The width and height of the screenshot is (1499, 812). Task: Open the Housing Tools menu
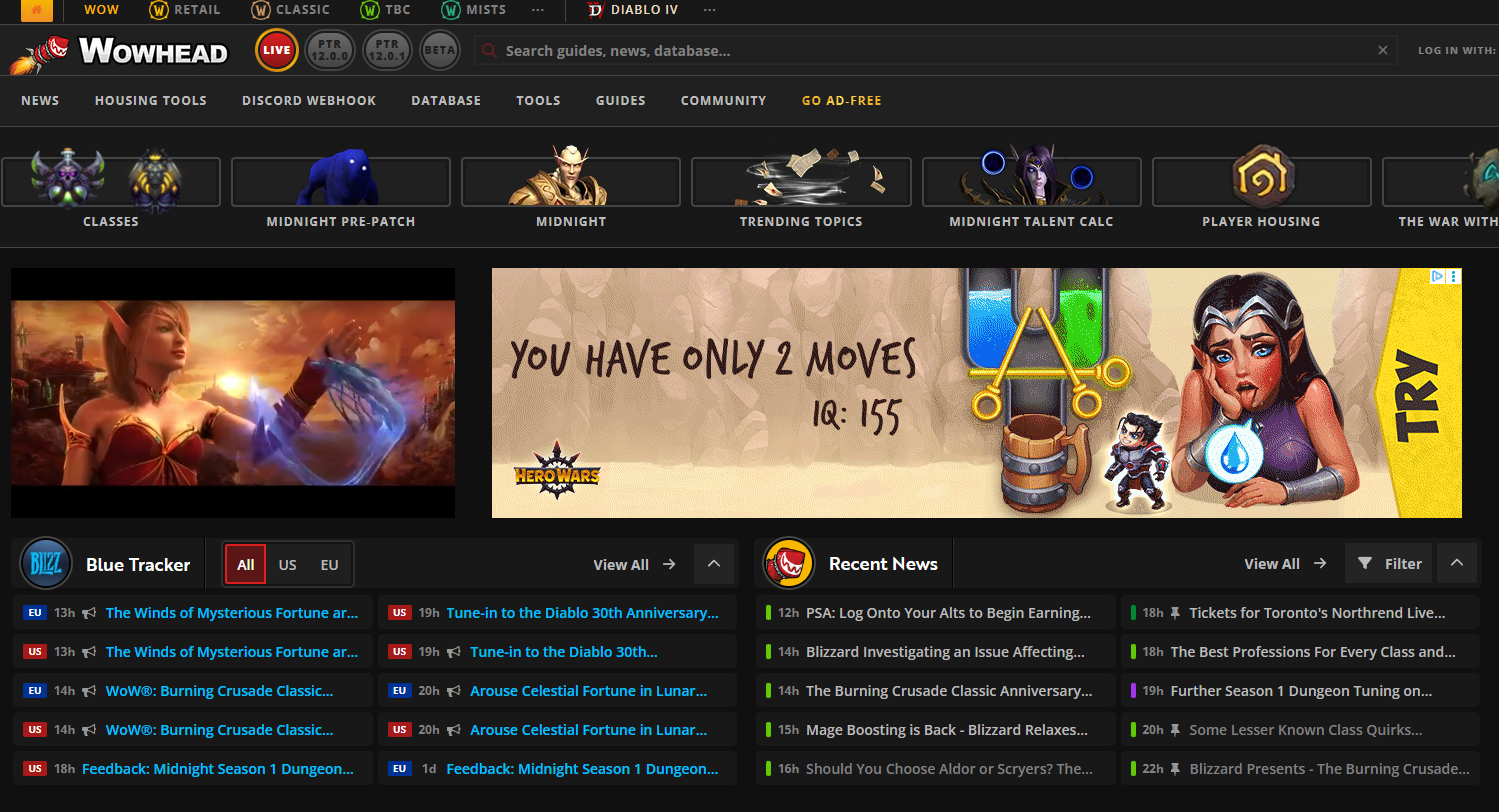click(151, 101)
